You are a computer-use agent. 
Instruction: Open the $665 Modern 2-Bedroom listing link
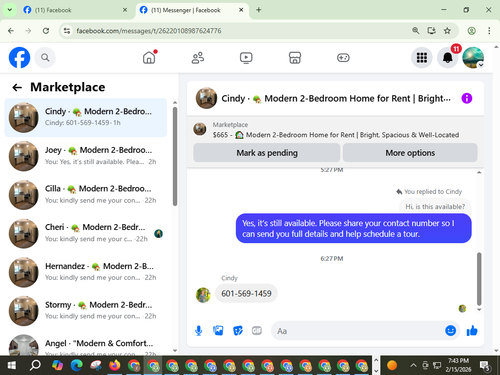pyautogui.click(x=336, y=135)
